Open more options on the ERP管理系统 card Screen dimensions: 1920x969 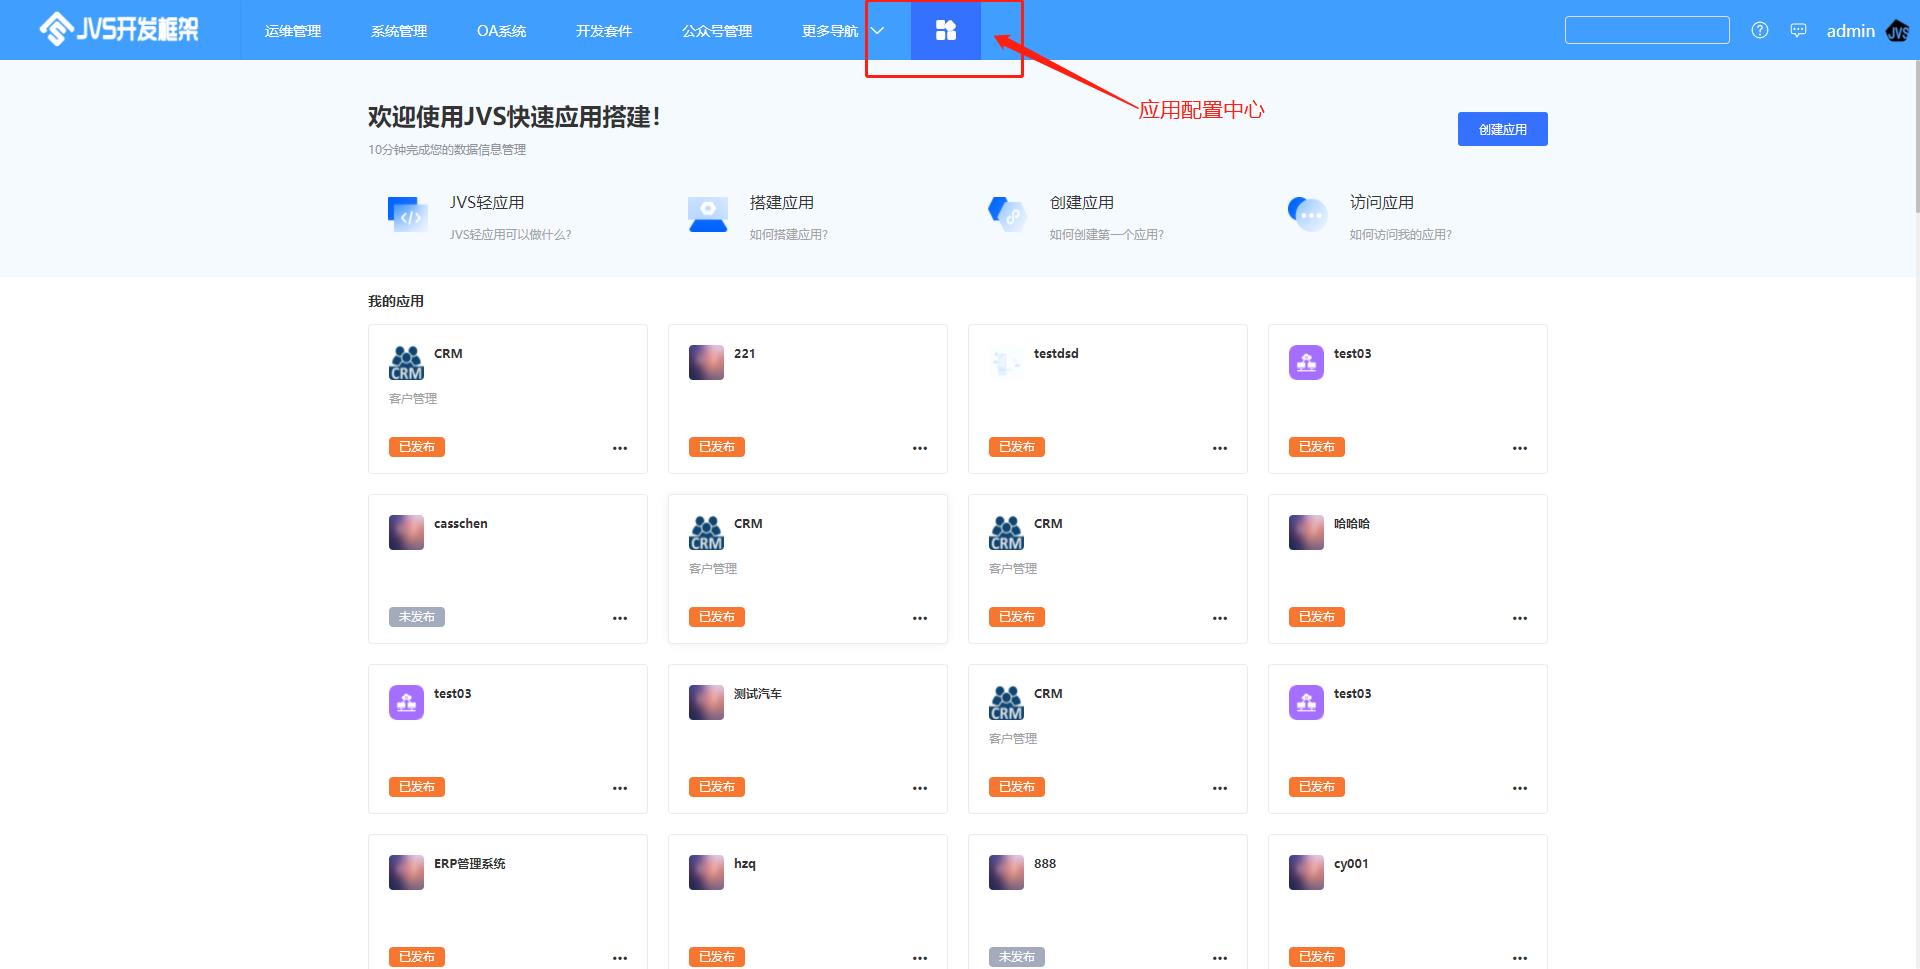[620, 958]
